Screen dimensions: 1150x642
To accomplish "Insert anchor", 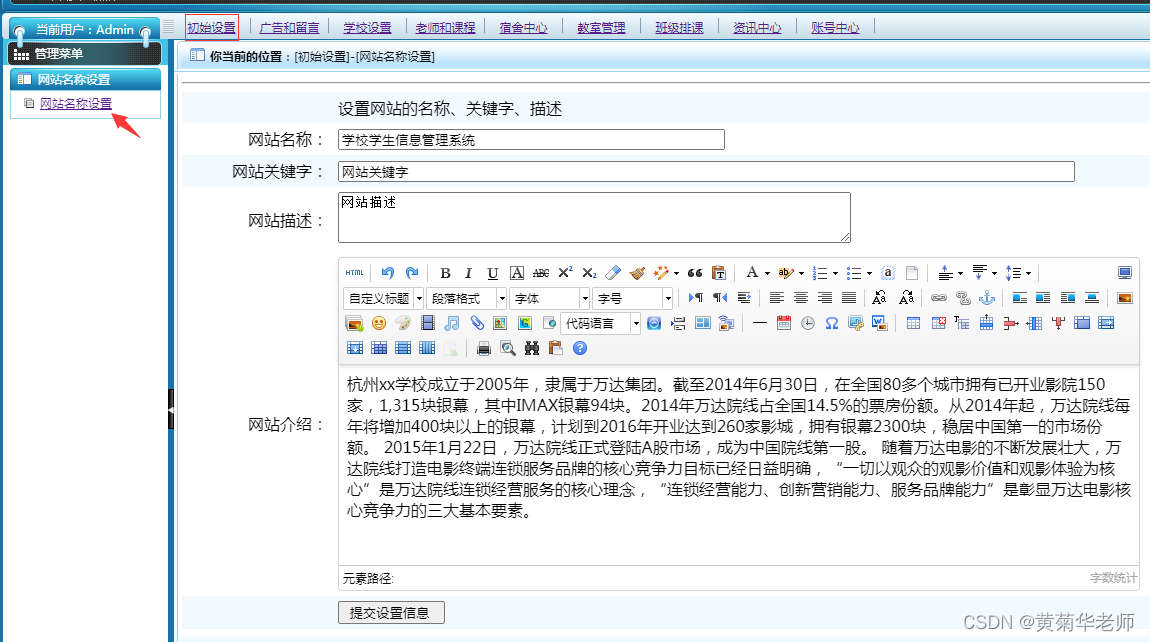I will coord(987,298).
